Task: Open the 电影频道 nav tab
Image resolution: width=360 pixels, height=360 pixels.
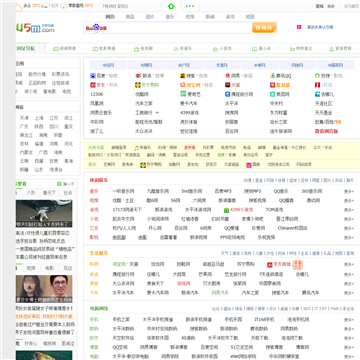Action: (x=104, y=49)
